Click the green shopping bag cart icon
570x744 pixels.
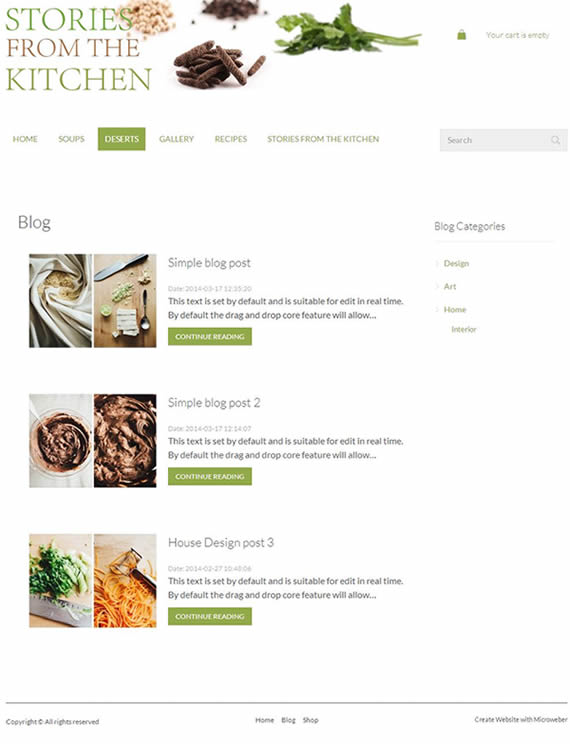[x=461, y=35]
